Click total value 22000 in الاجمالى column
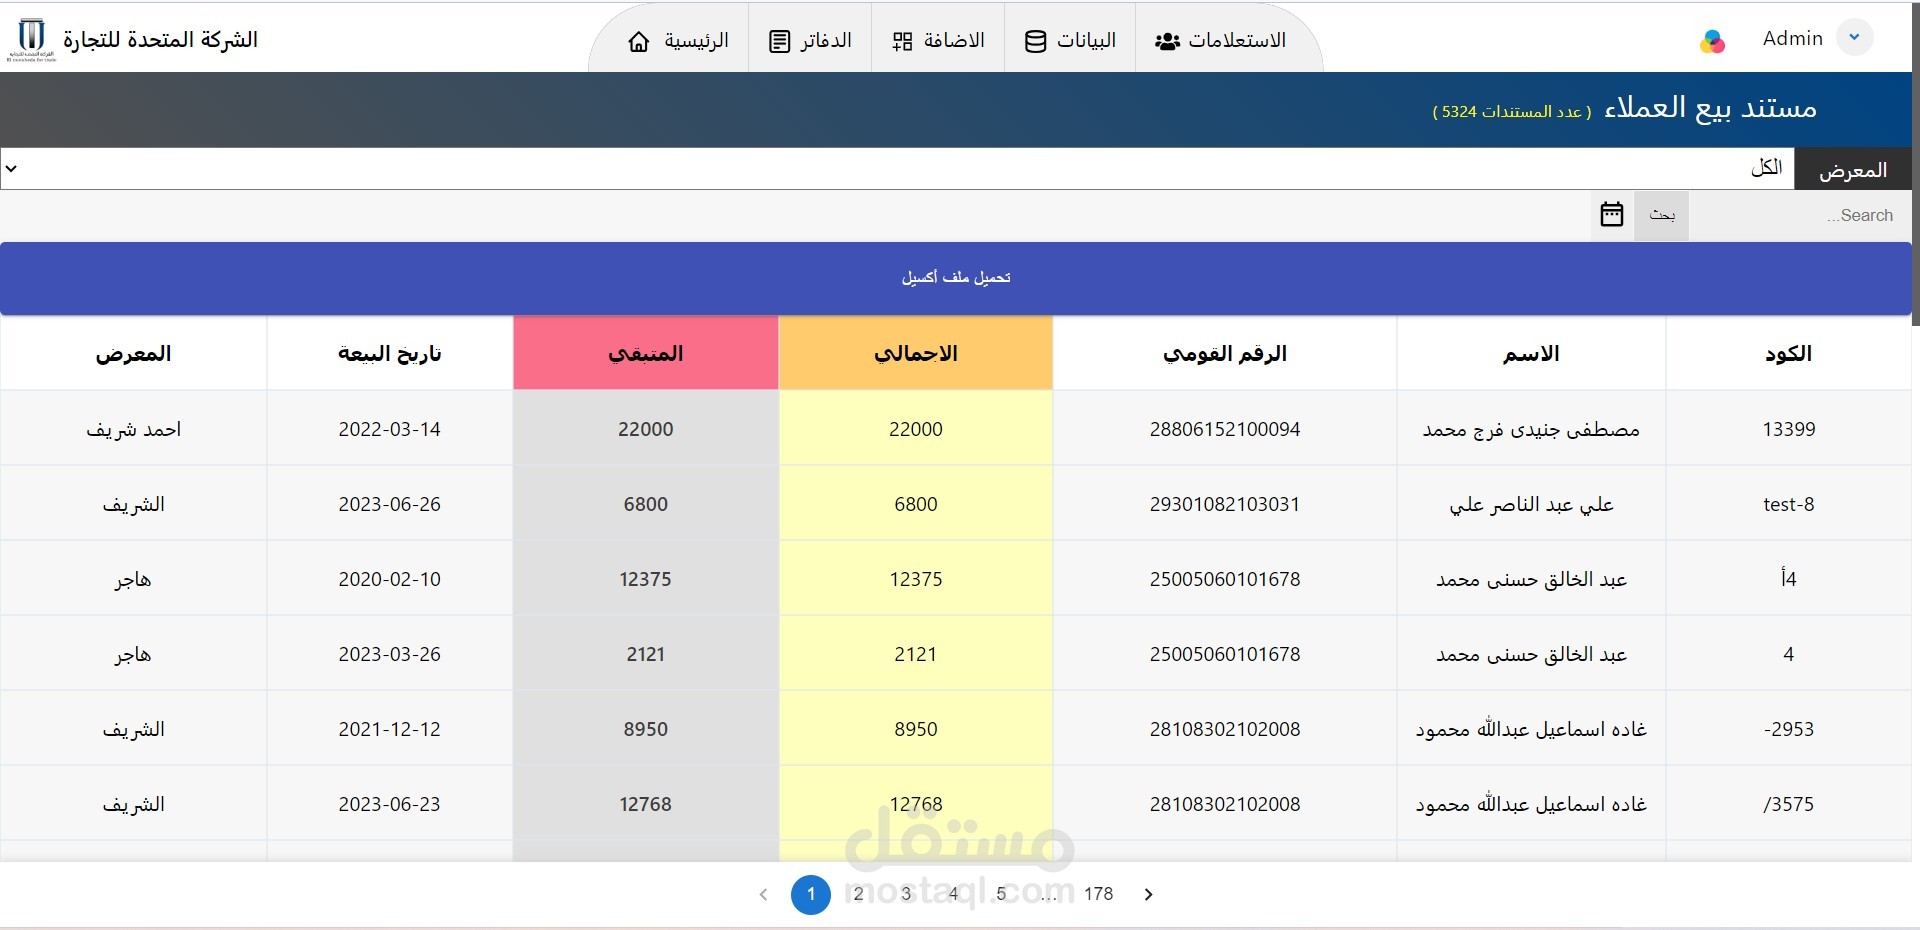This screenshot has height=930, width=1920. coord(916,429)
